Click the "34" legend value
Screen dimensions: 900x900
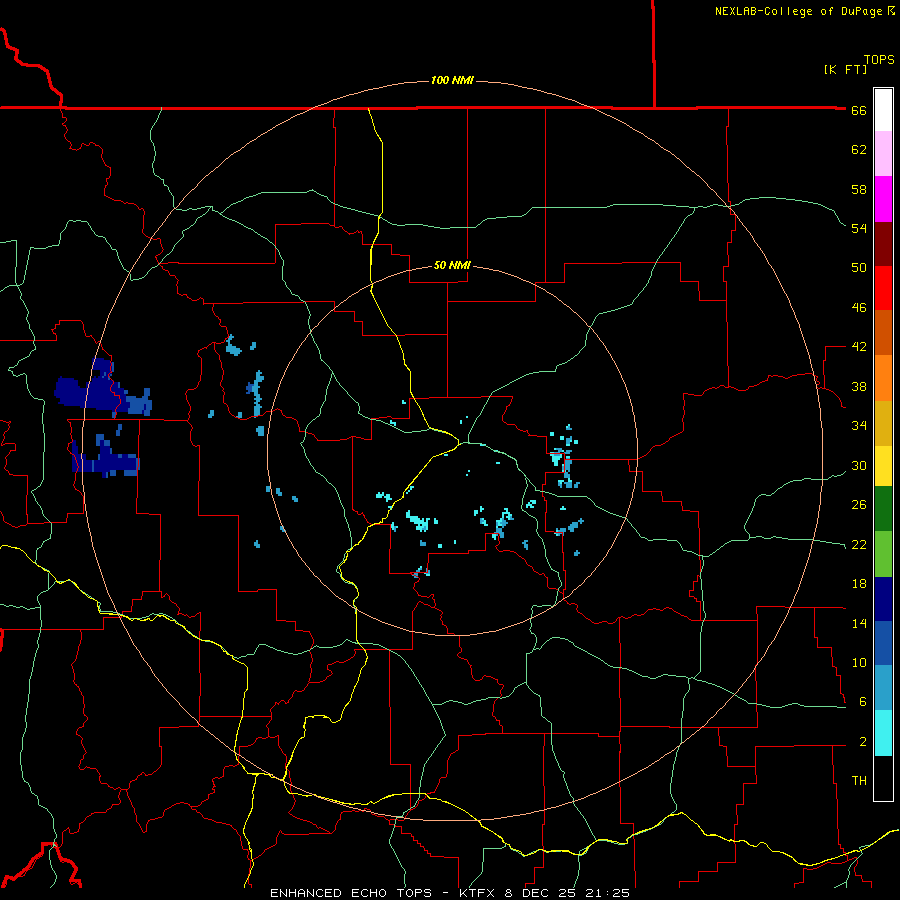click(x=859, y=426)
